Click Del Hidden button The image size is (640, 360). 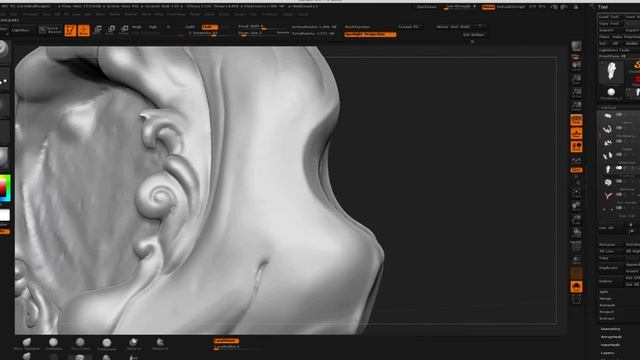(x=474, y=35)
